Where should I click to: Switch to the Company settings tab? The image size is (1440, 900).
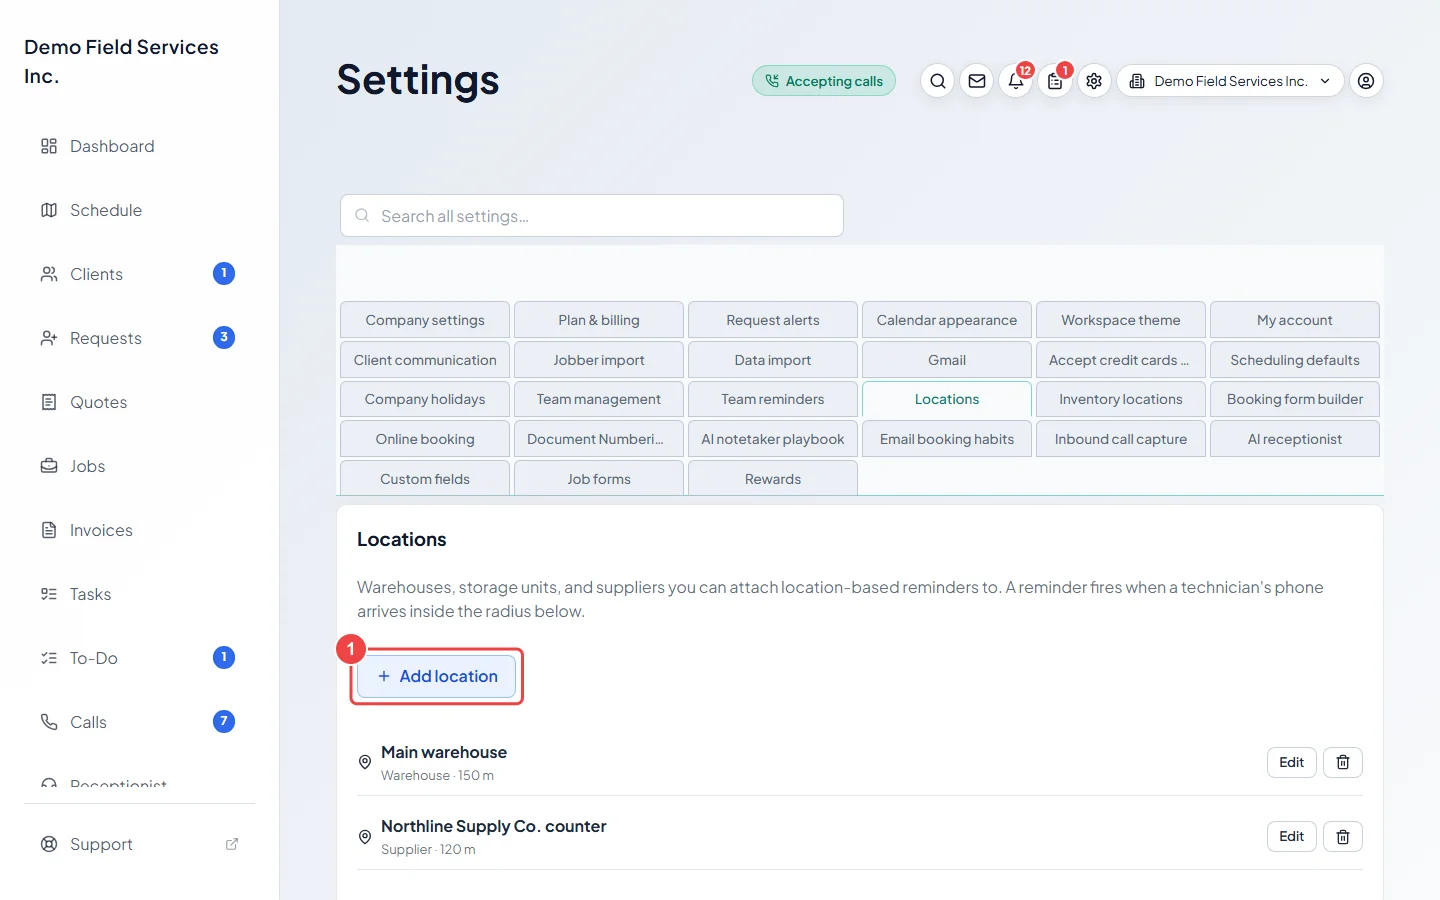tap(425, 320)
